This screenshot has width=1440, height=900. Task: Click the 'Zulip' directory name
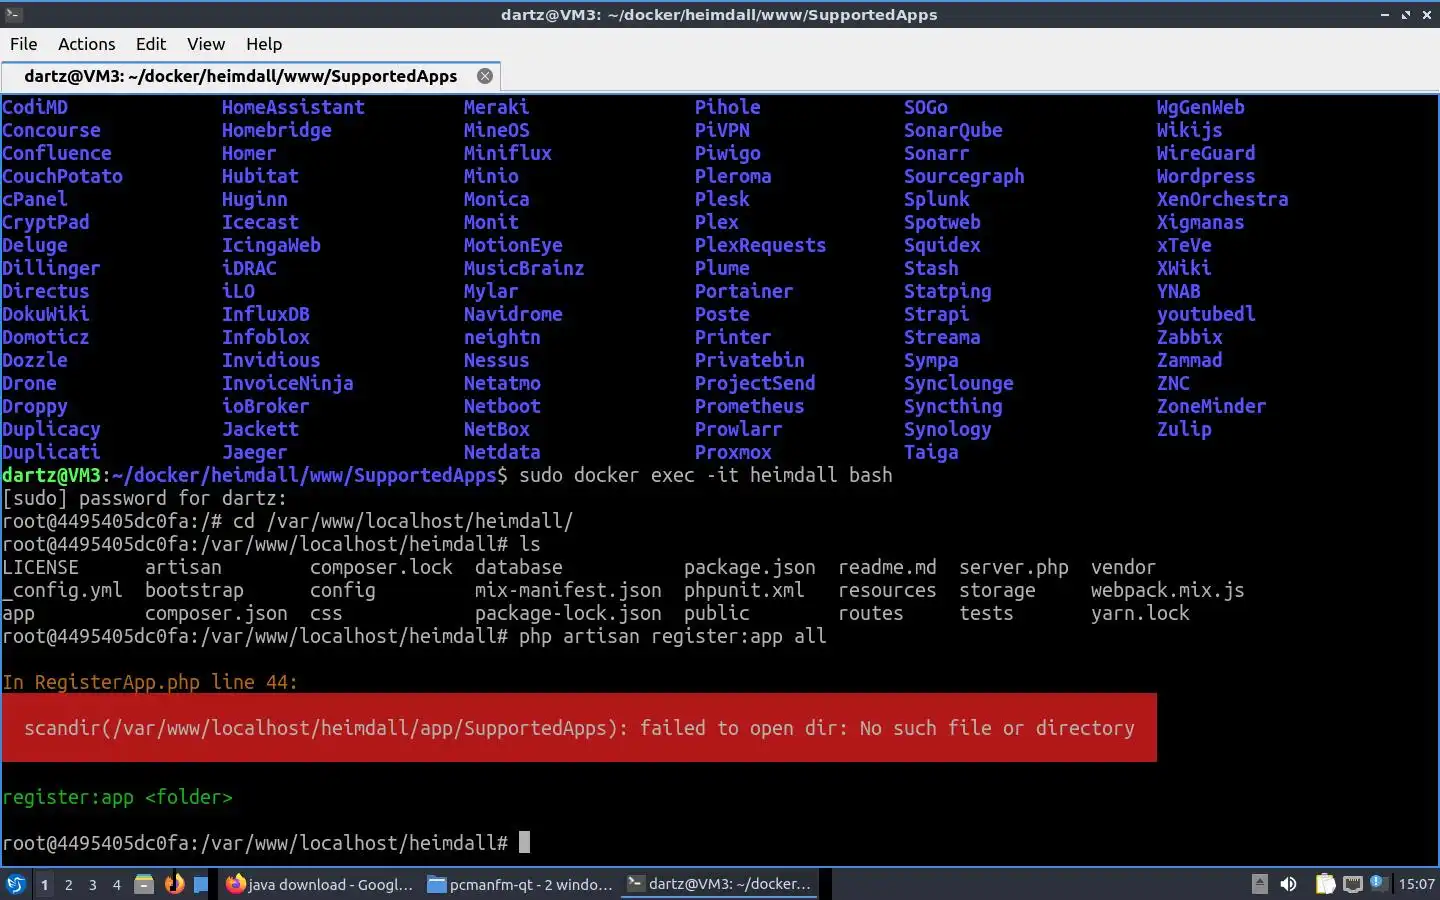[x=1184, y=429]
